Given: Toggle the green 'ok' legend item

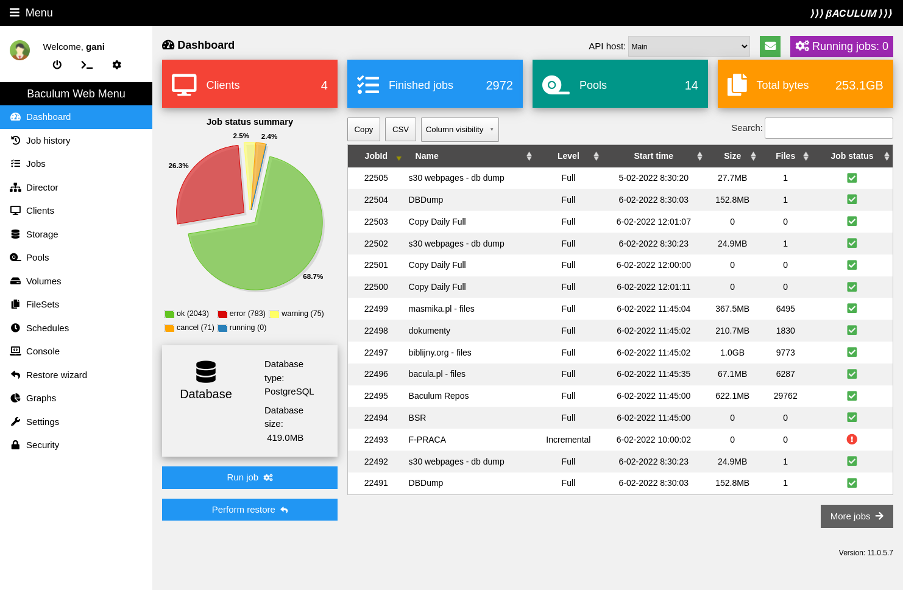Looking at the screenshot, I should [187, 314].
